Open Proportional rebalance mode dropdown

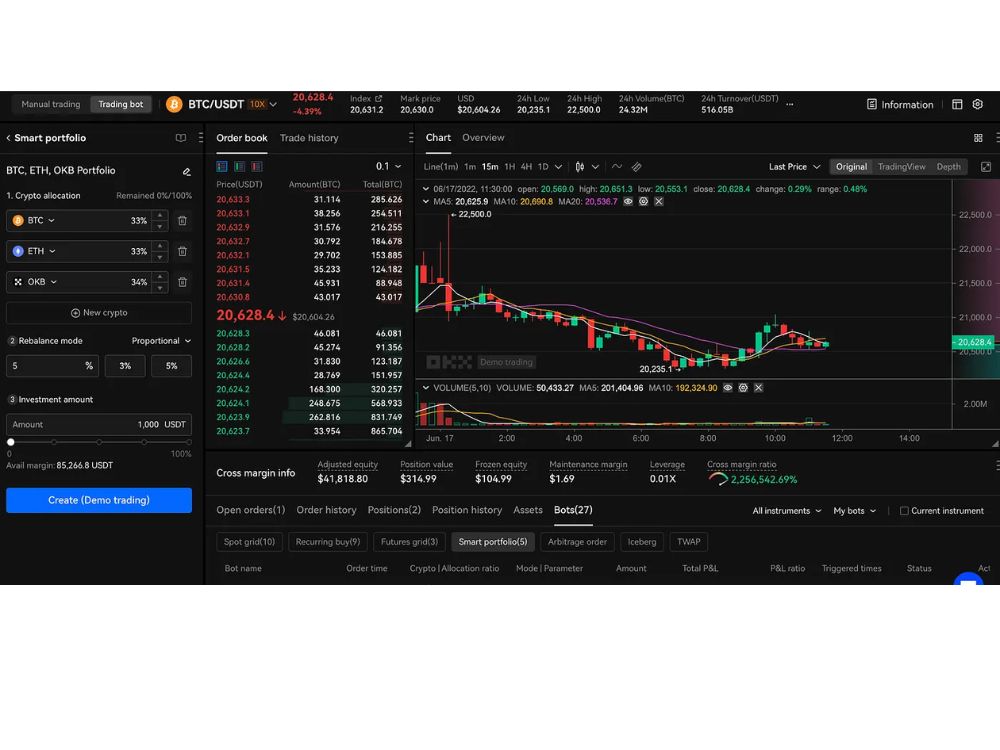[x=161, y=341]
